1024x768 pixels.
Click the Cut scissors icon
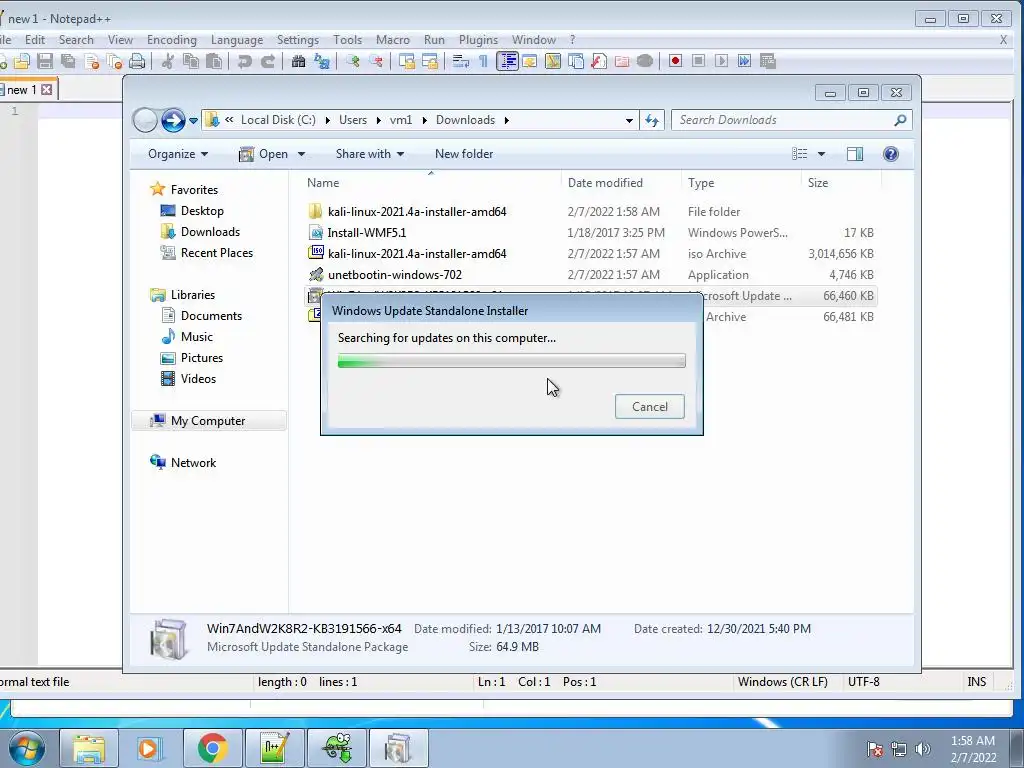167,61
